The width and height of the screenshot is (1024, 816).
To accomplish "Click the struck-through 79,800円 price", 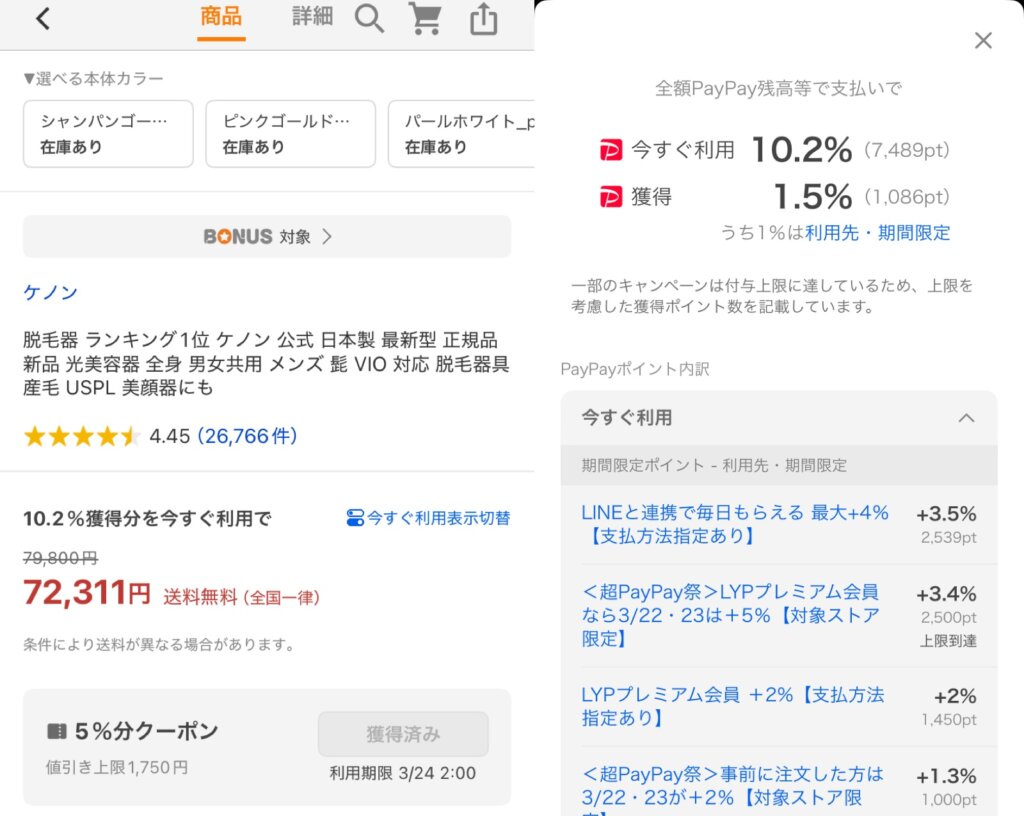I will coord(60,558).
